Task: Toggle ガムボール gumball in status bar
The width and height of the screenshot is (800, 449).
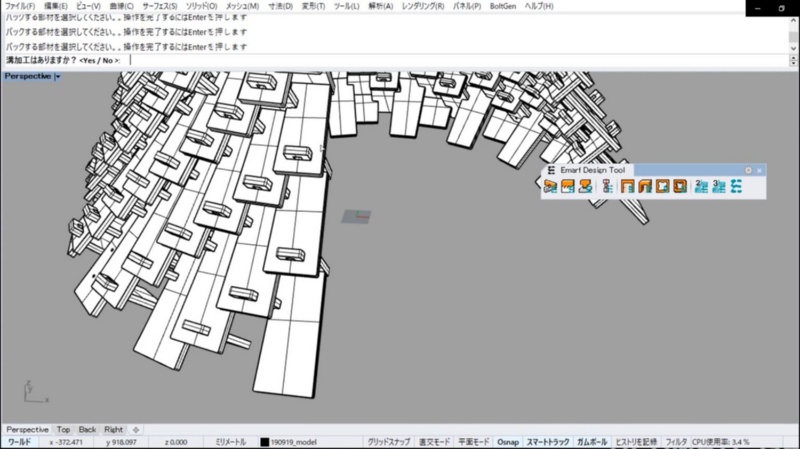Action: point(590,441)
